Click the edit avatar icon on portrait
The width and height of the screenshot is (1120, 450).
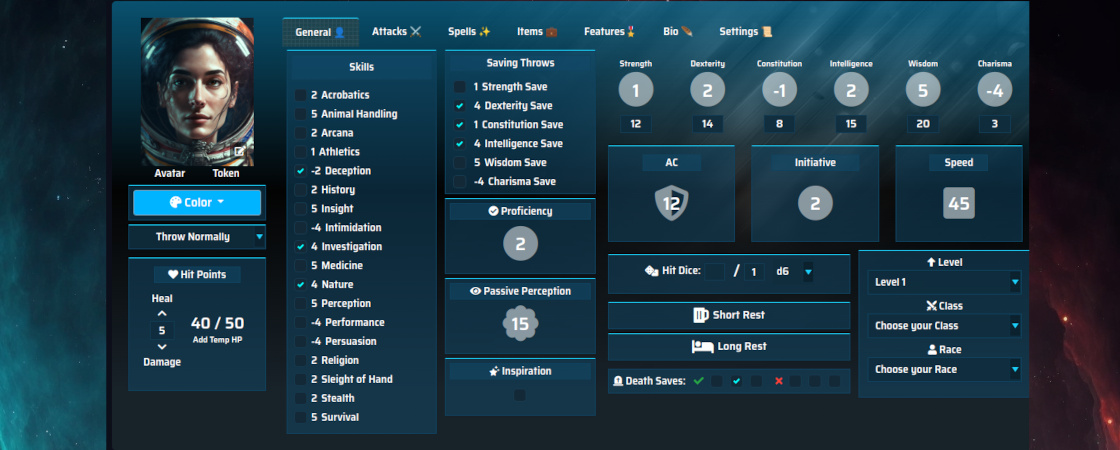[240, 151]
